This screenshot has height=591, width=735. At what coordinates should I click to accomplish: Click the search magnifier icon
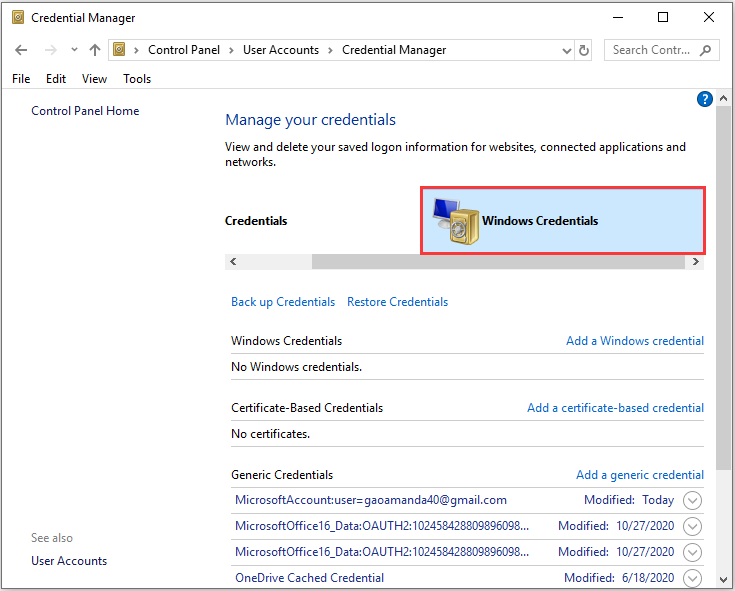(705, 50)
